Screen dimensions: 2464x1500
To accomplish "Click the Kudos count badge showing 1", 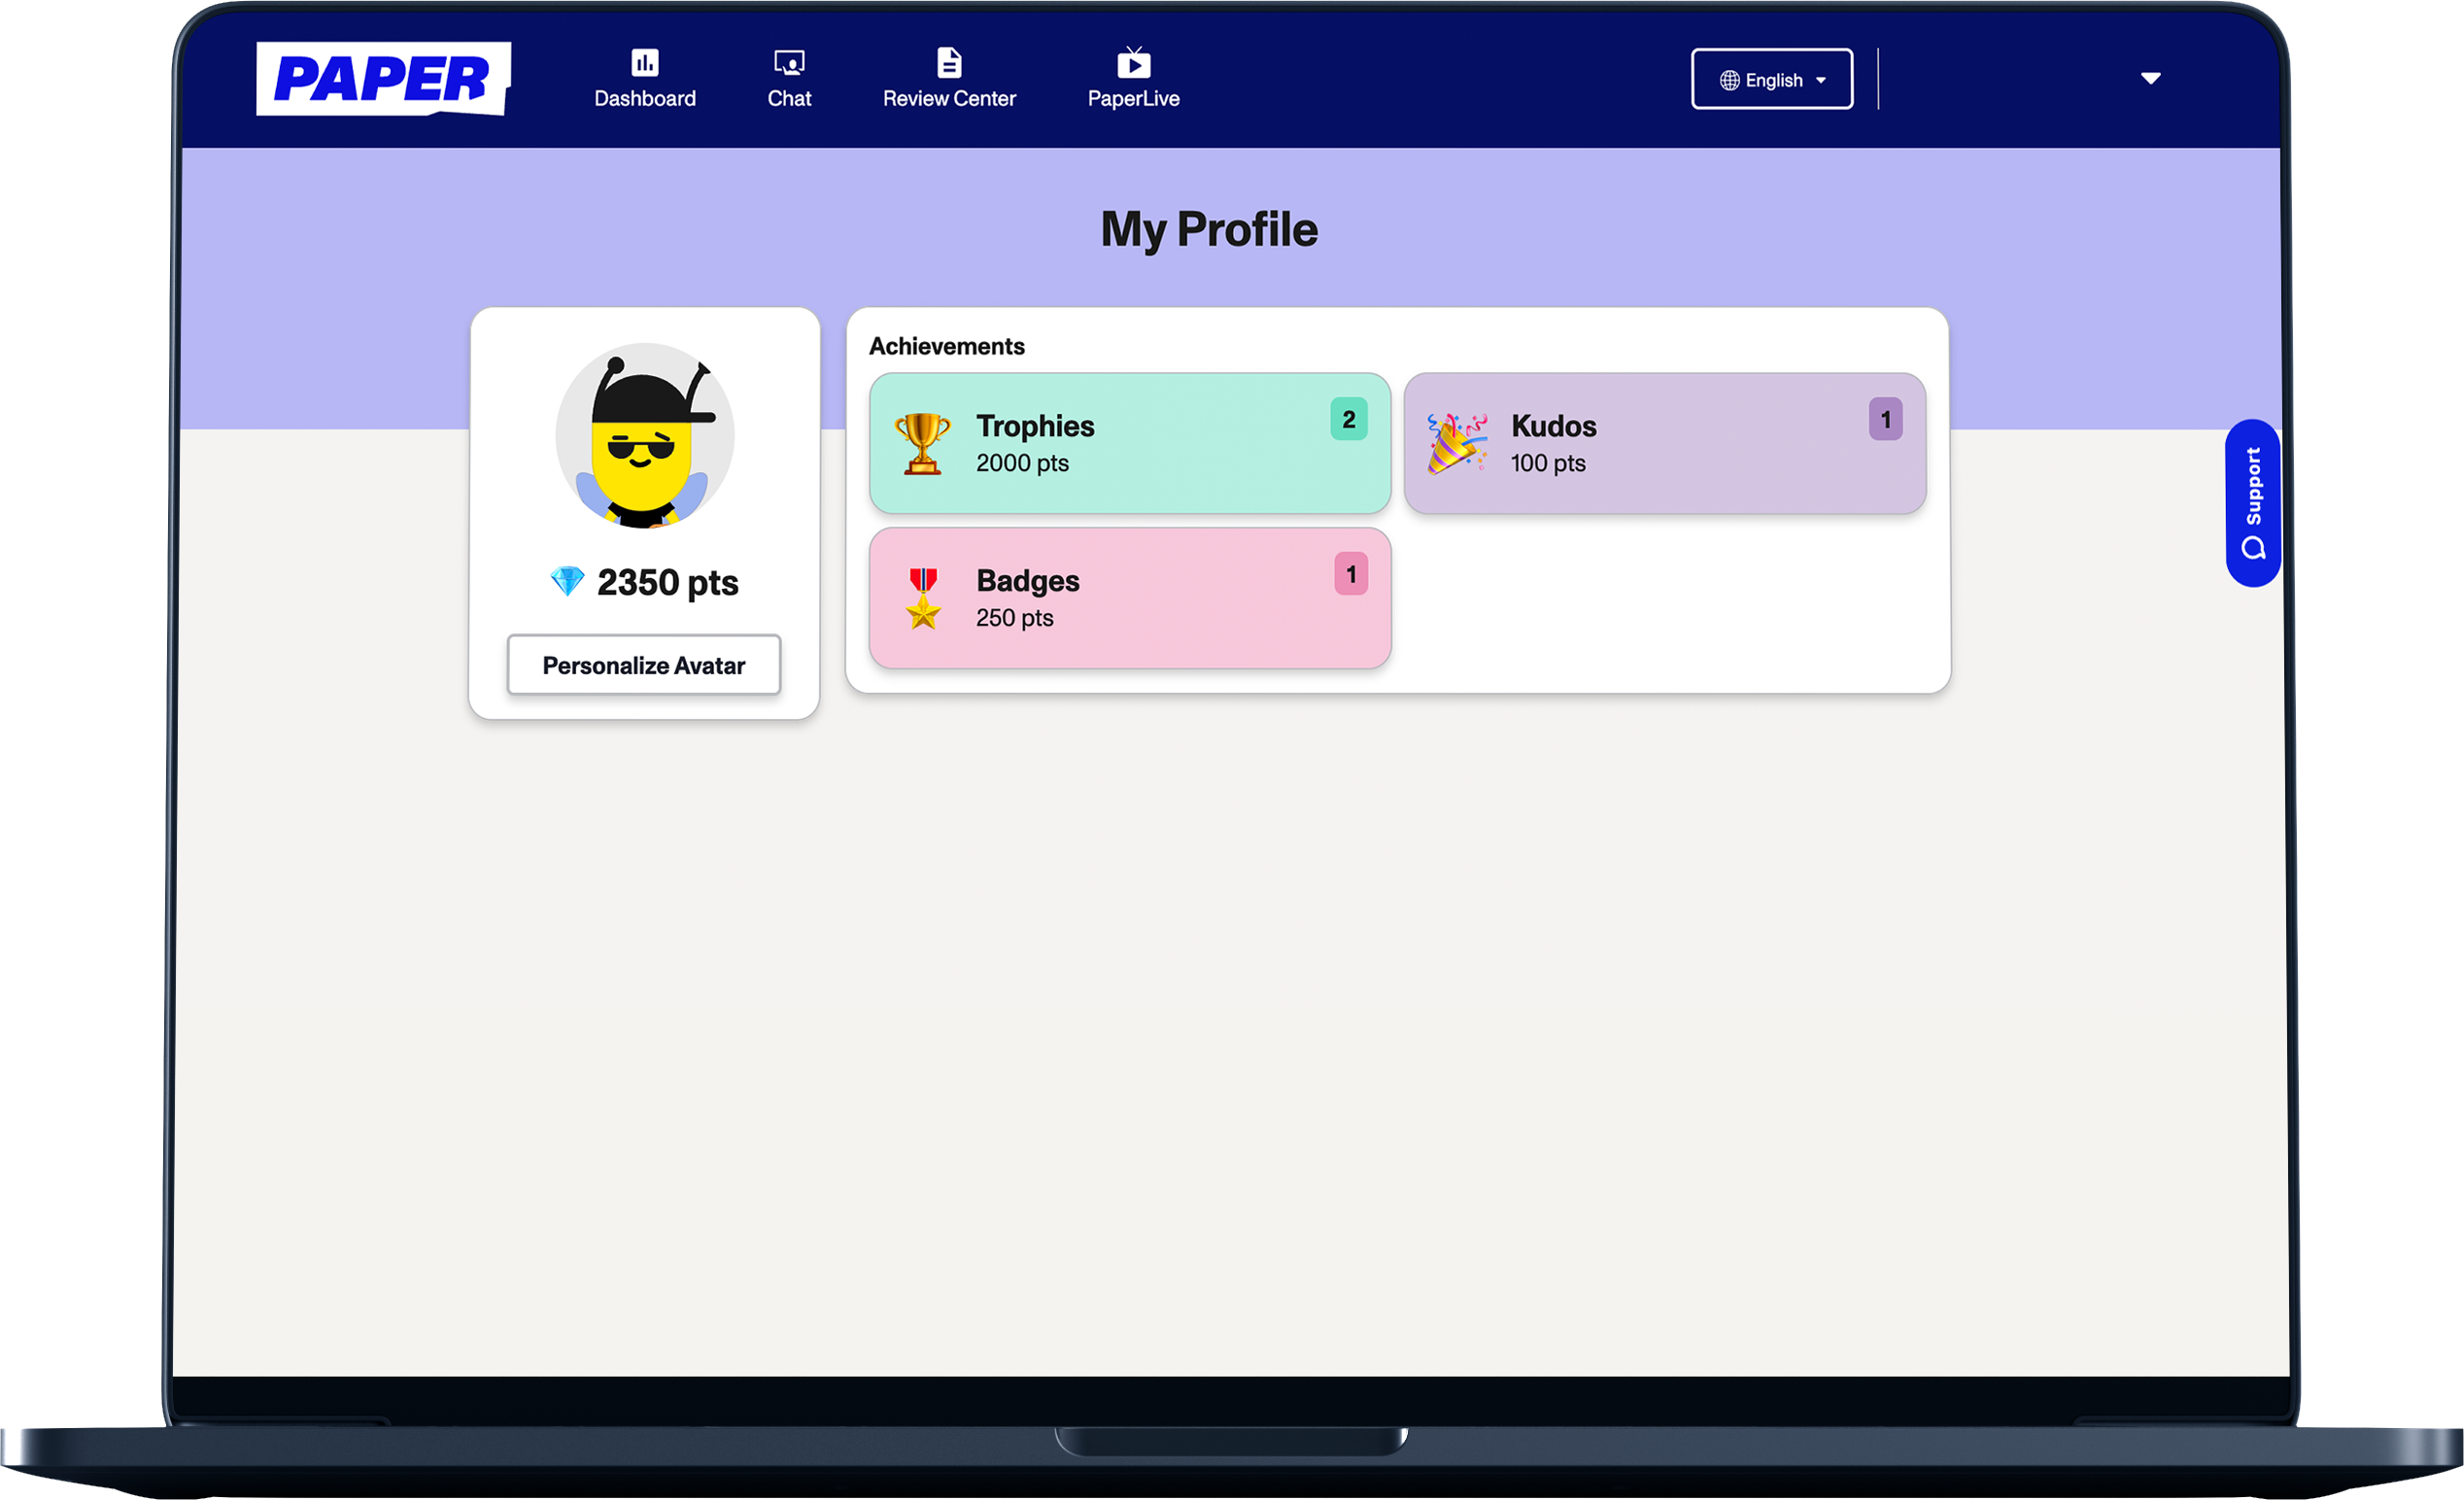I will point(1885,419).
